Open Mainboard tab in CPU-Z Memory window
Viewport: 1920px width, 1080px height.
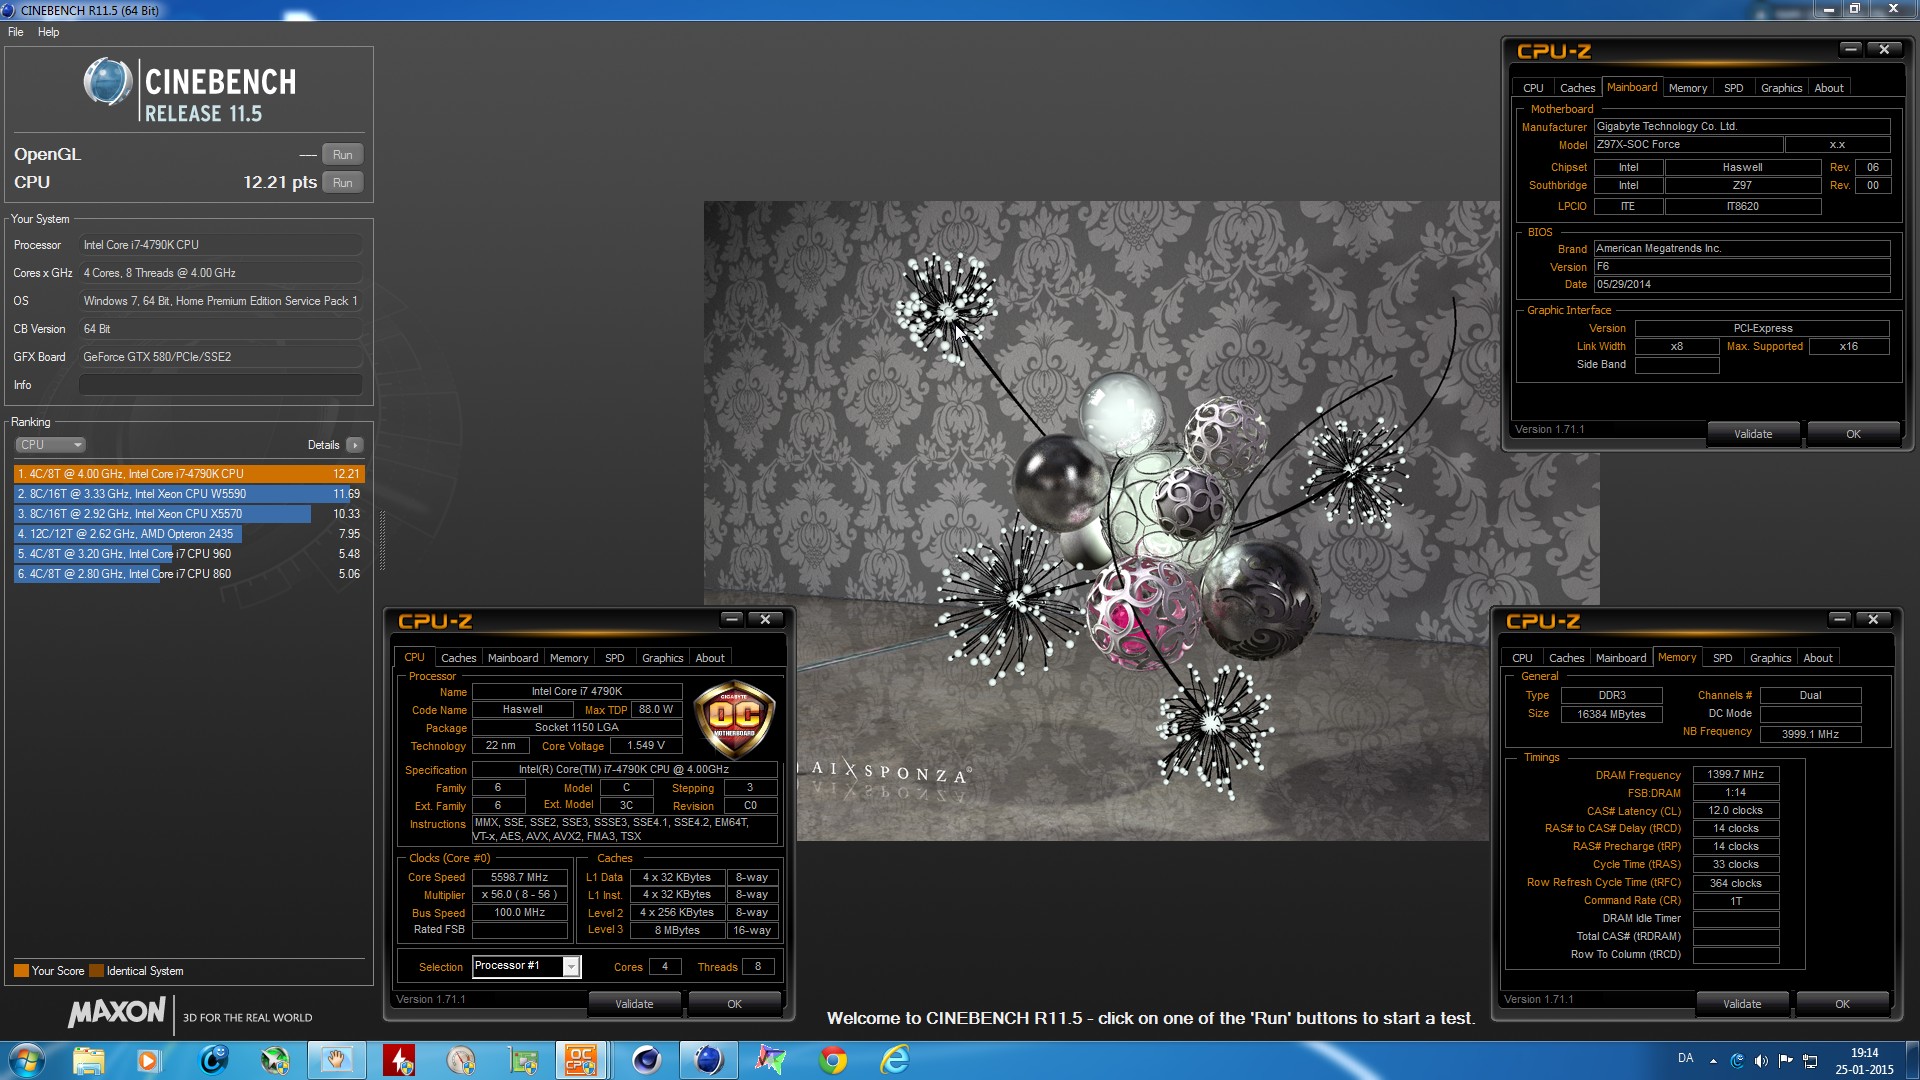click(x=1621, y=658)
